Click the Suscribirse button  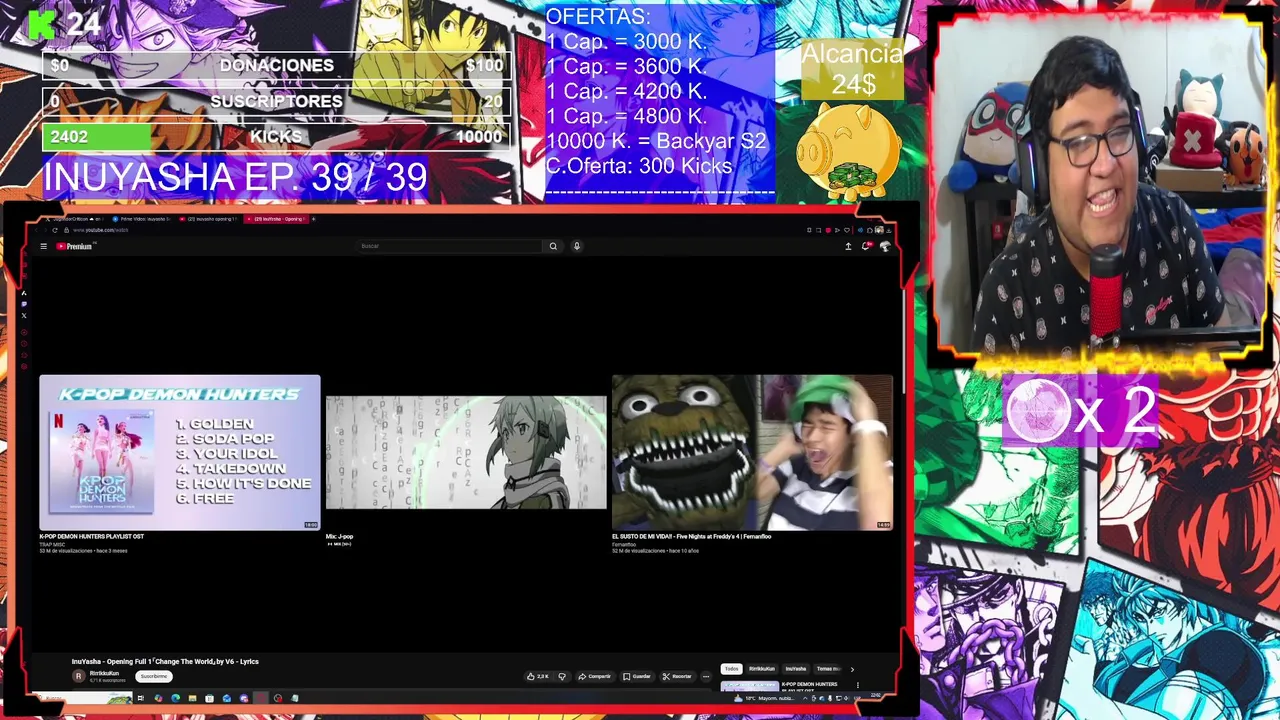point(154,676)
